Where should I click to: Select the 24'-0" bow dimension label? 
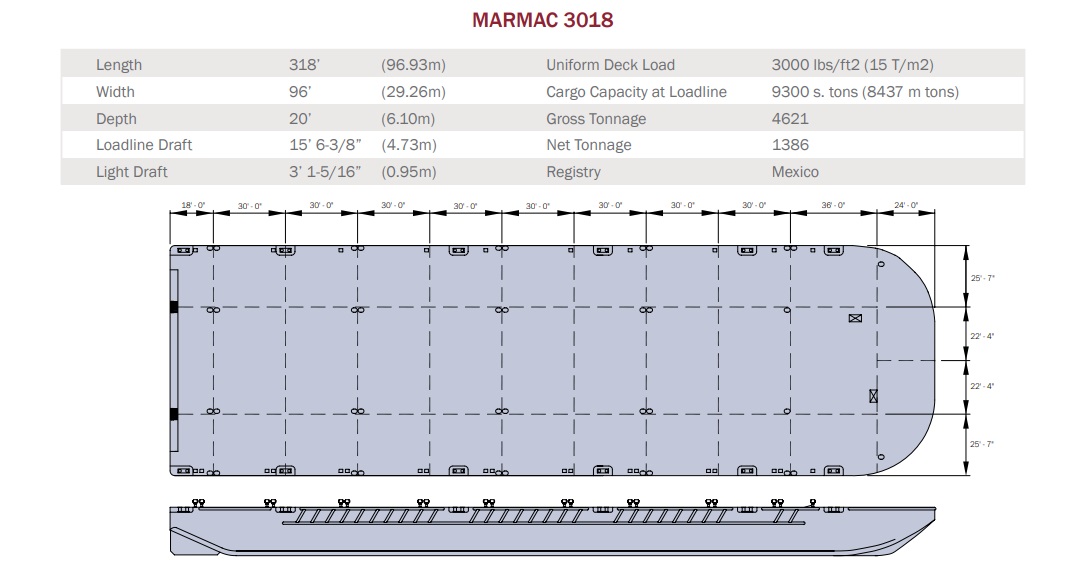[906, 205]
